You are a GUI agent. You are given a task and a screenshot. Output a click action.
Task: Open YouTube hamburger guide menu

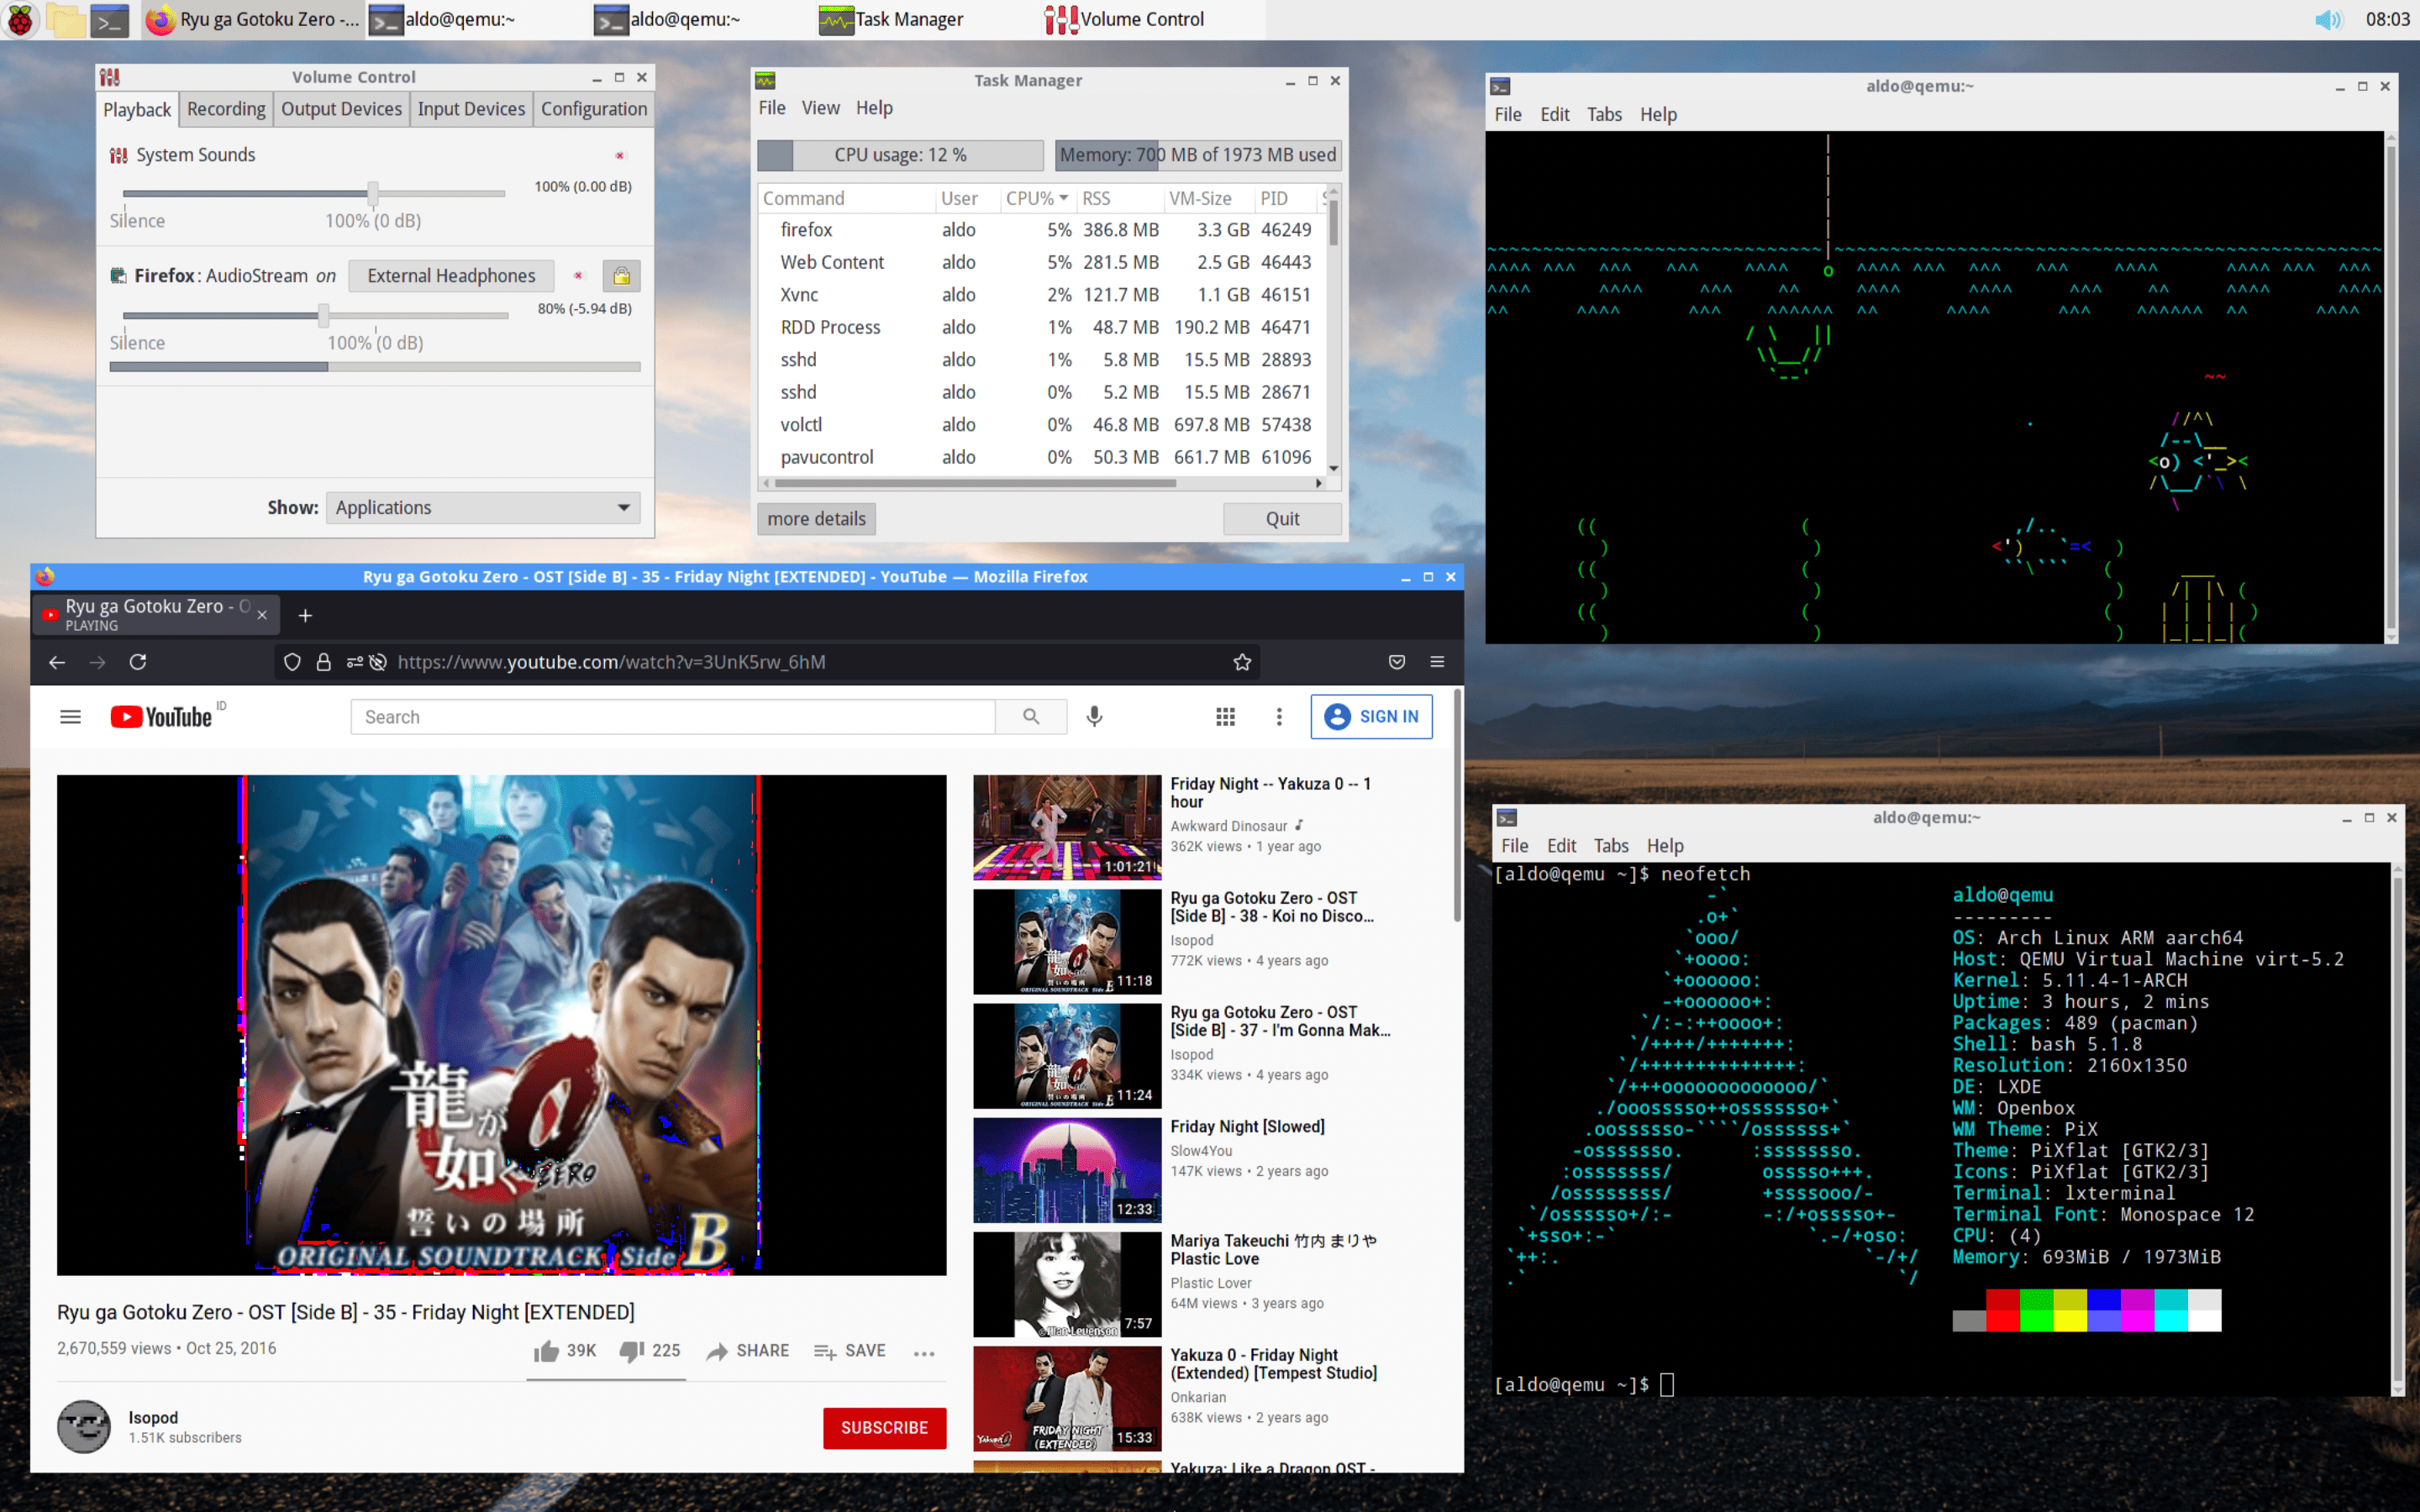pyautogui.click(x=70, y=716)
